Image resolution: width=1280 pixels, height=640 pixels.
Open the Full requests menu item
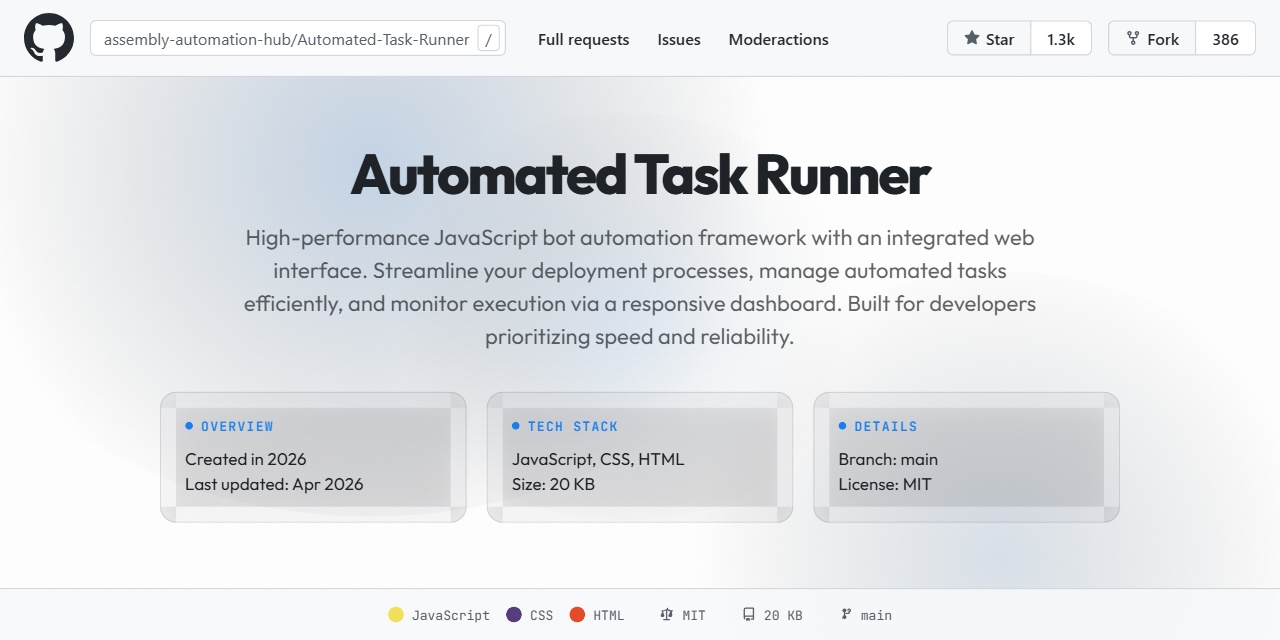tap(583, 39)
